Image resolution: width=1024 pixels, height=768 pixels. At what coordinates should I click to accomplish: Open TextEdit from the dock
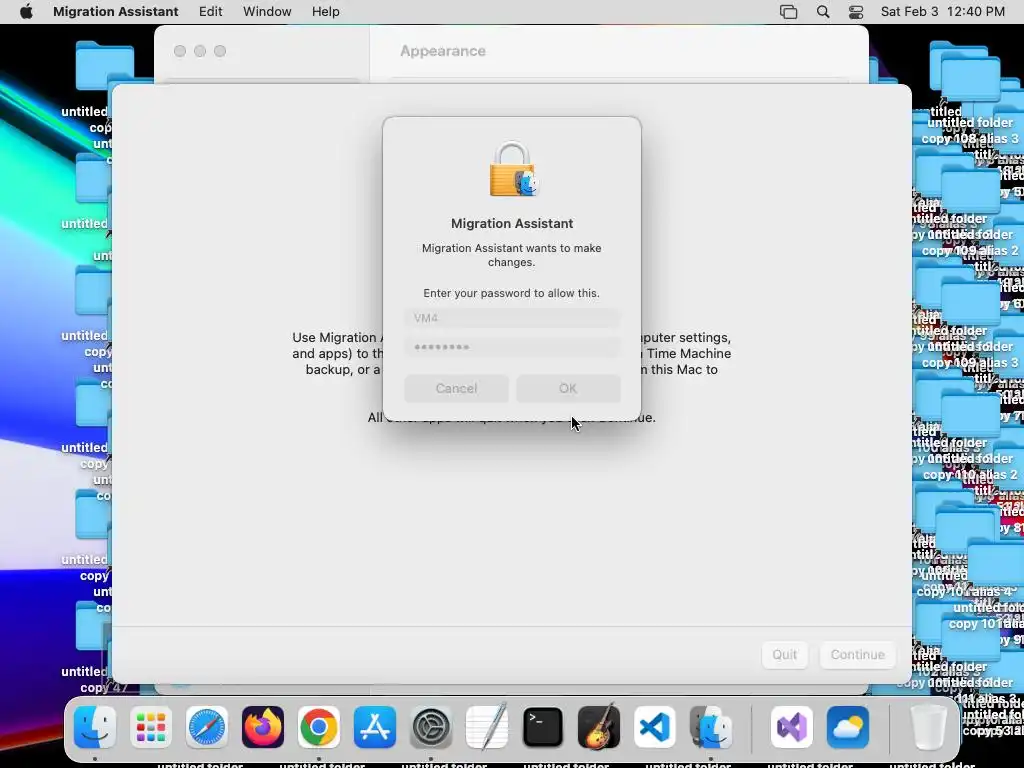point(487,727)
